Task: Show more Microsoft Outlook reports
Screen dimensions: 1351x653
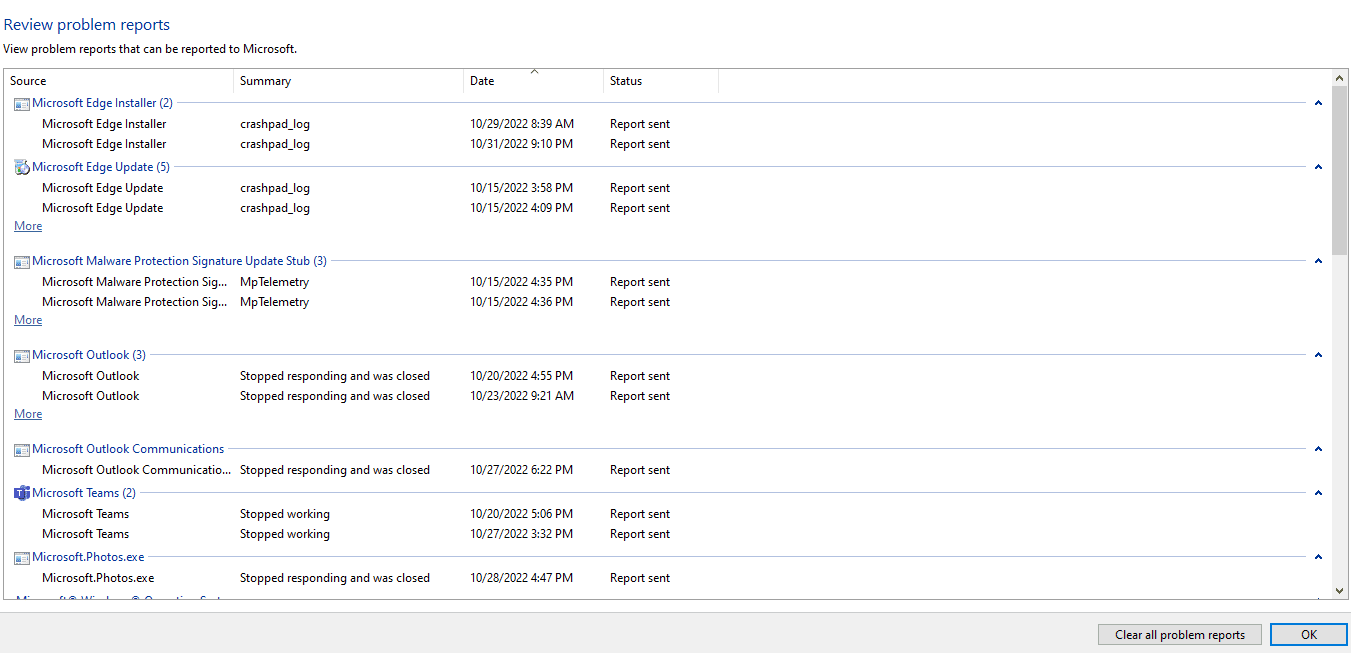Action: point(28,414)
